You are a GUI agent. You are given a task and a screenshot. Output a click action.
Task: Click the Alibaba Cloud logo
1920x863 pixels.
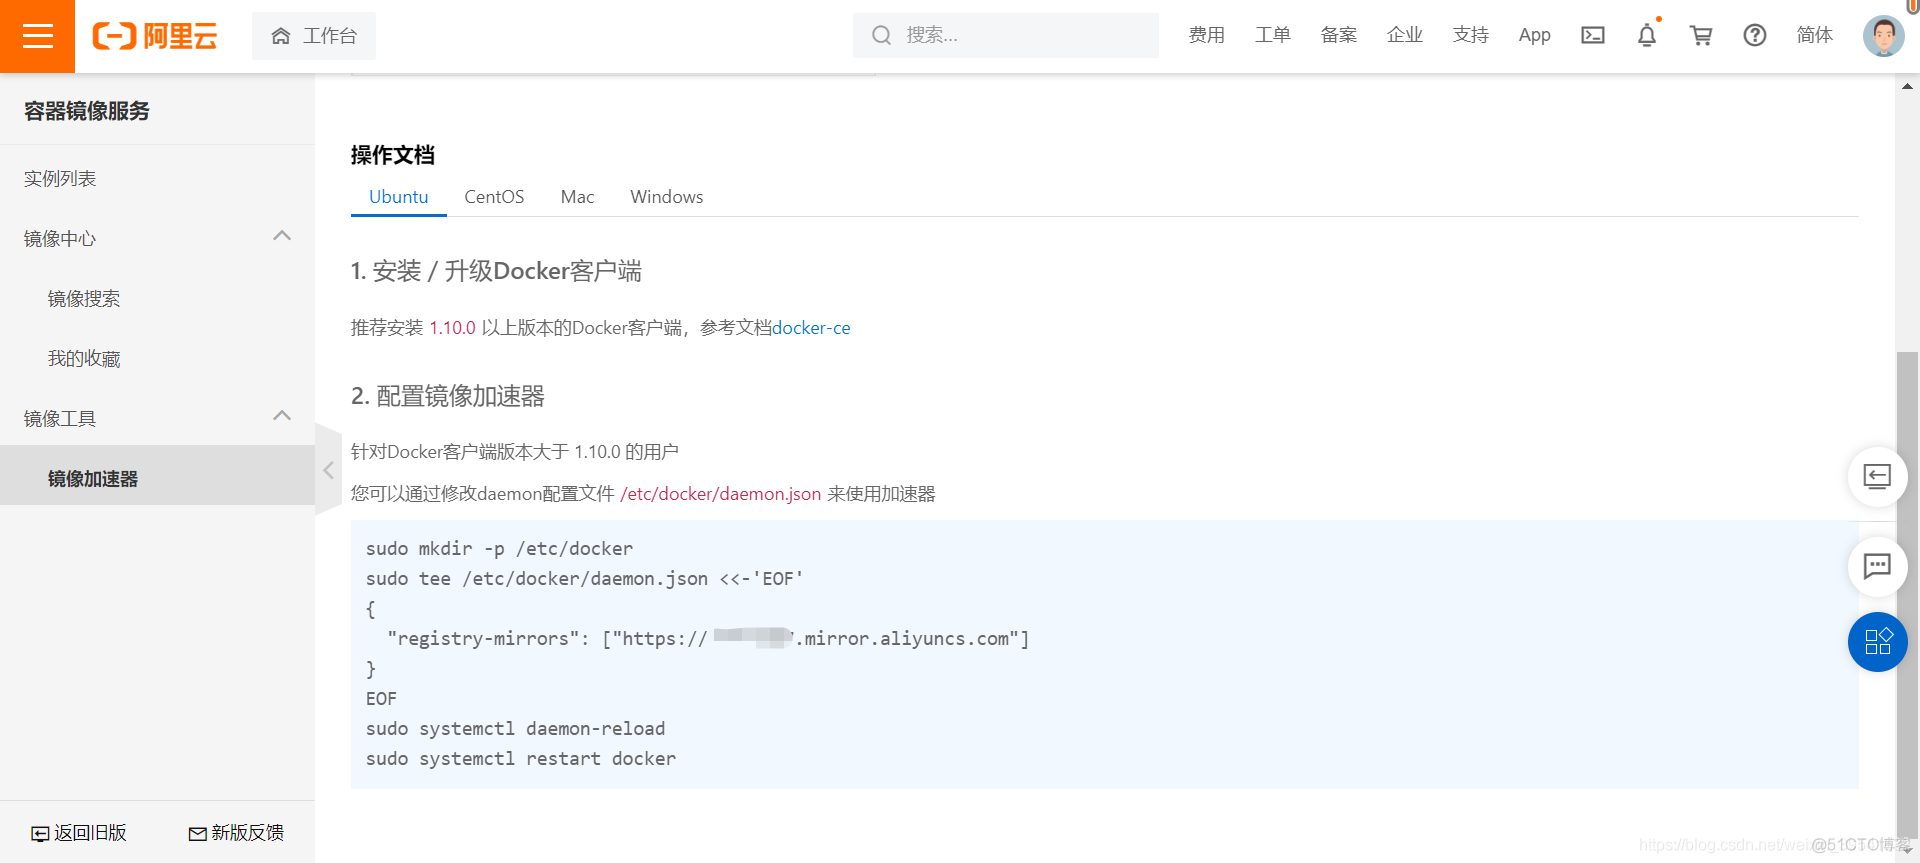point(155,36)
